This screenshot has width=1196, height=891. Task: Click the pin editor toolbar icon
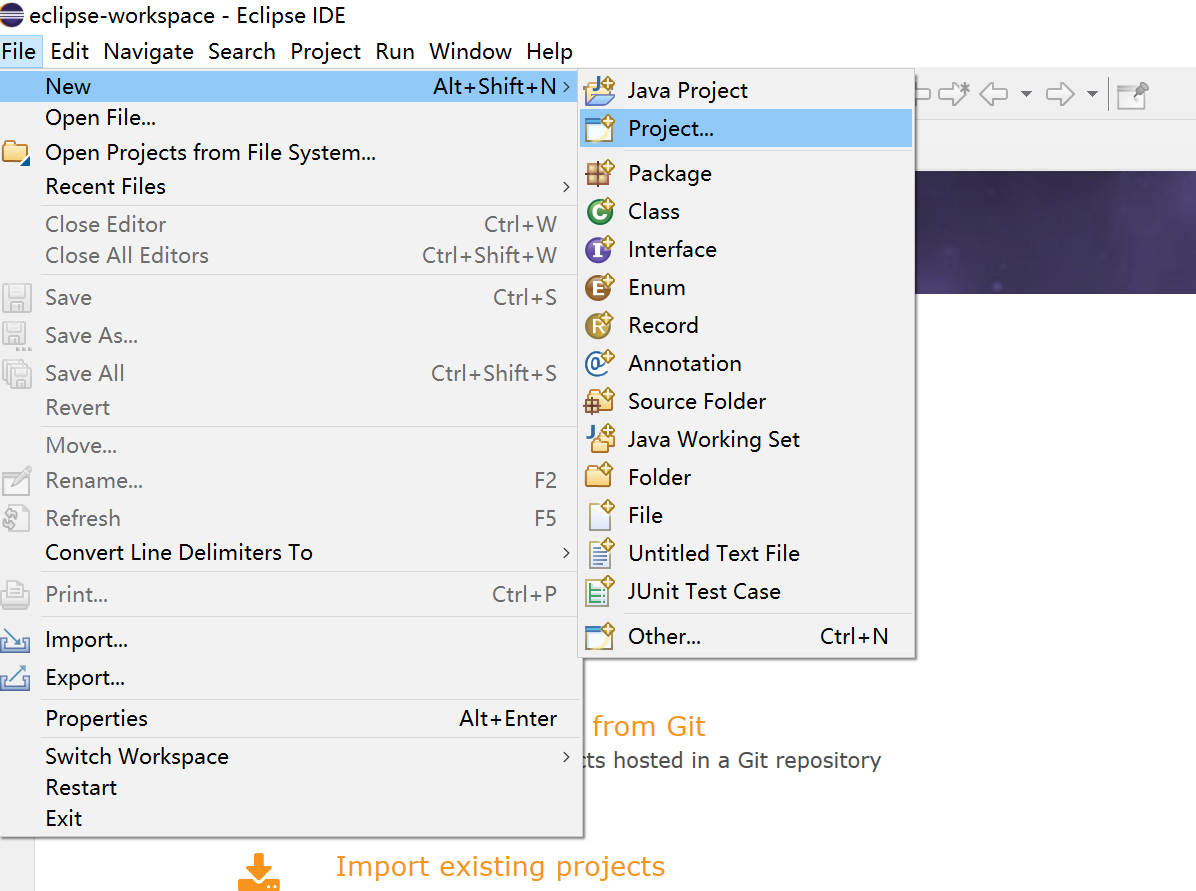1133,95
